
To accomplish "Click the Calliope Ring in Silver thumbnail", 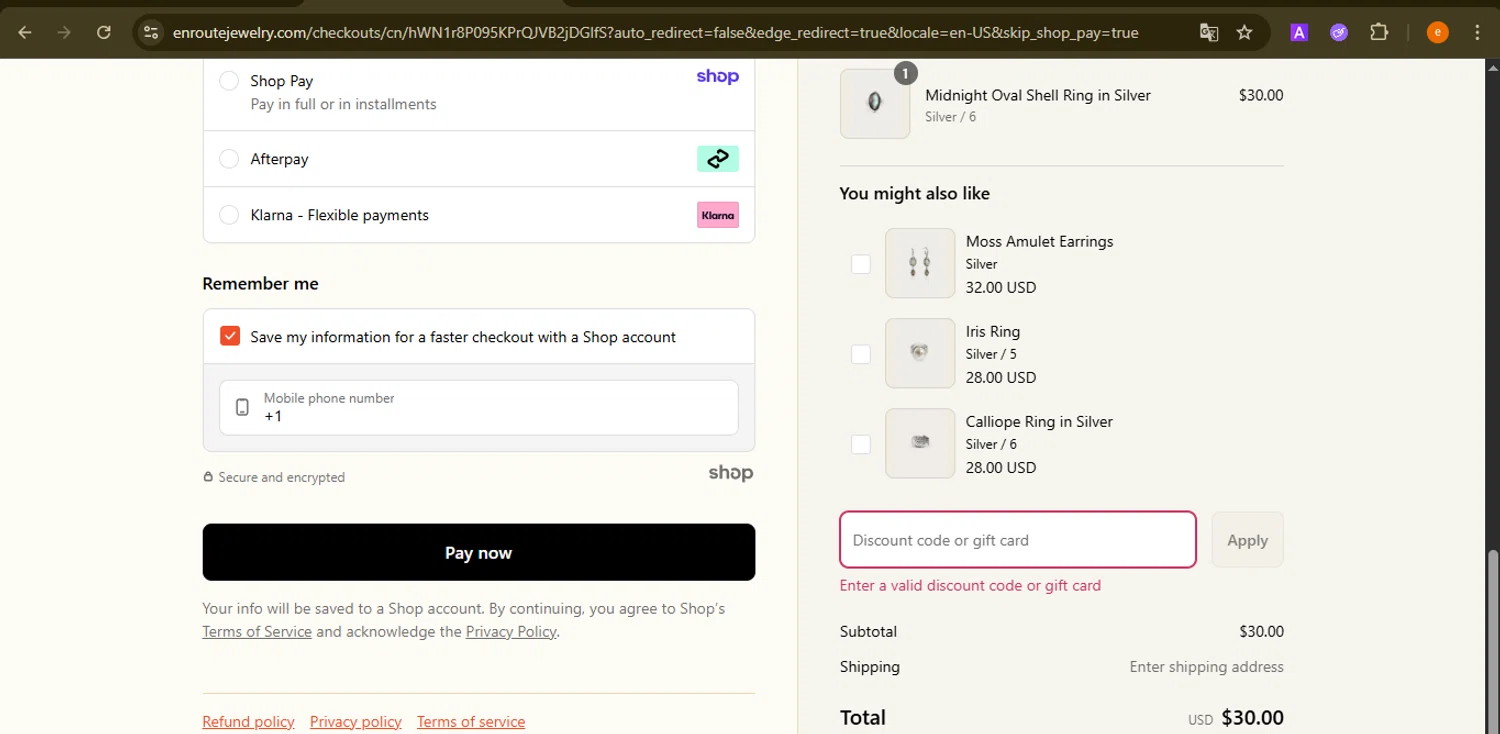I will point(920,443).
